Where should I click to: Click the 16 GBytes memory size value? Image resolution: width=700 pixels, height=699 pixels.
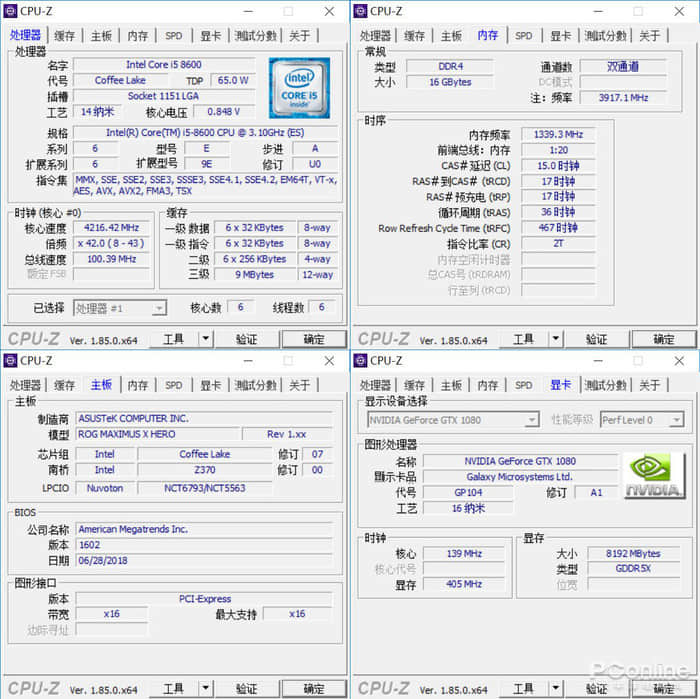(450, 82)
